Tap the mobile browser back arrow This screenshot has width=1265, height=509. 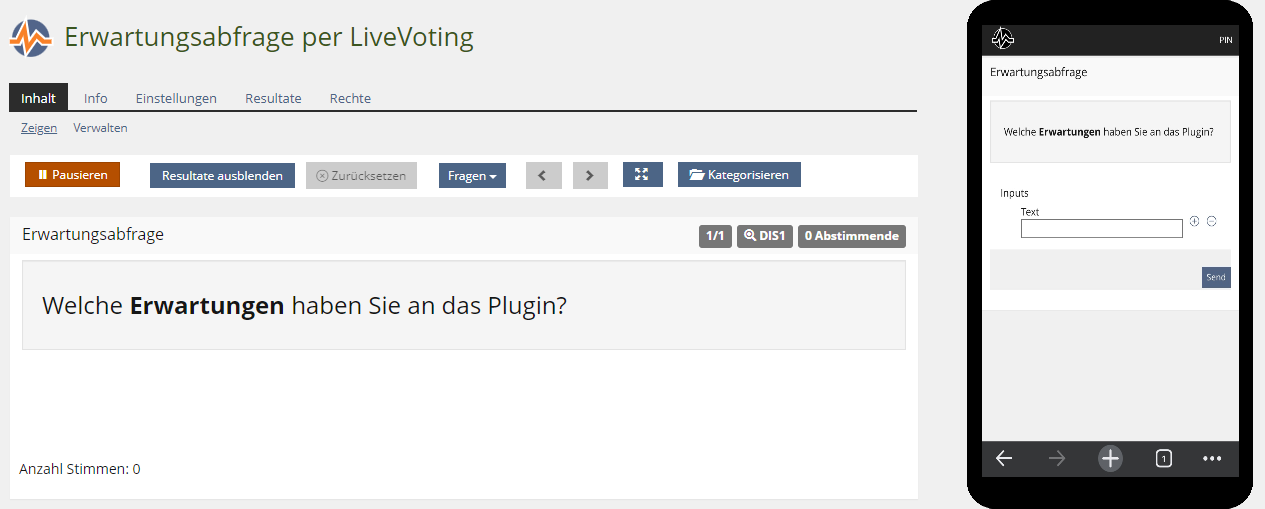1004,458
